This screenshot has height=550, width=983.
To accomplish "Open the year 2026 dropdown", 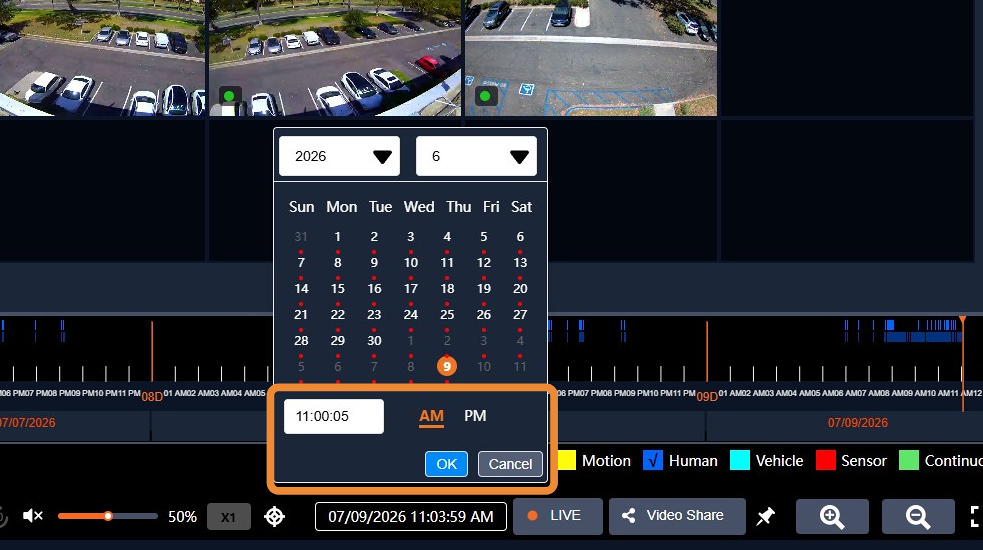I will (339, 156).
